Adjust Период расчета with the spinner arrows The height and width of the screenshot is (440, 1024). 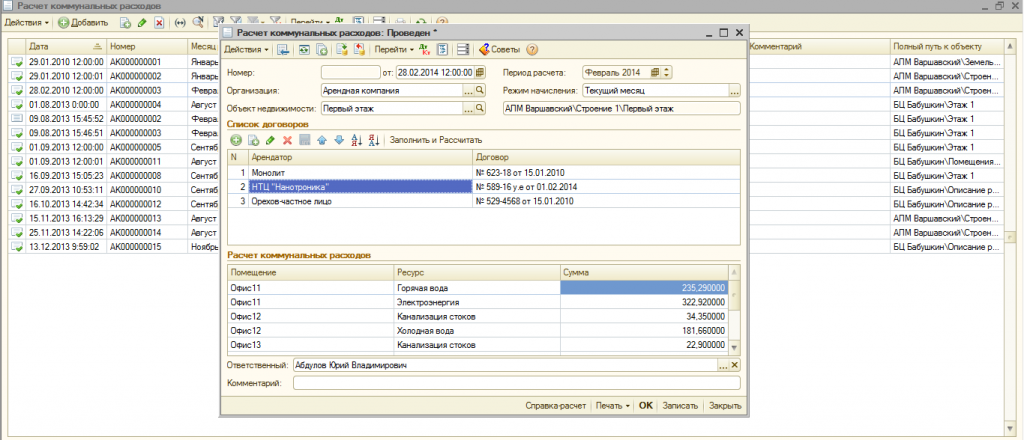point(668,72)
